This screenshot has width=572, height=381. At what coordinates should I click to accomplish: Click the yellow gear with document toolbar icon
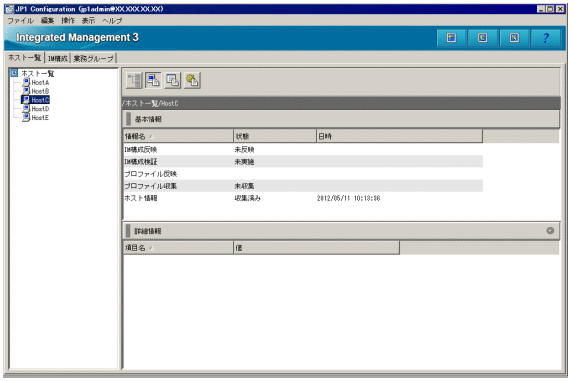click(192, 80)
